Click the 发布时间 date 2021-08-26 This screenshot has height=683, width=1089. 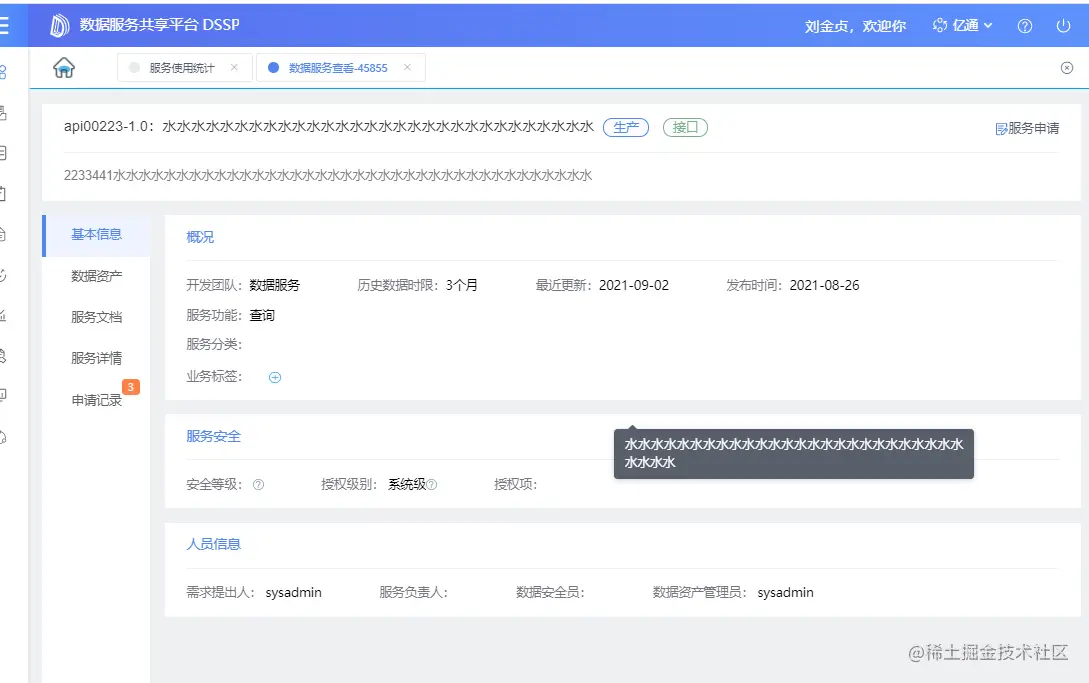pos(824,285)
